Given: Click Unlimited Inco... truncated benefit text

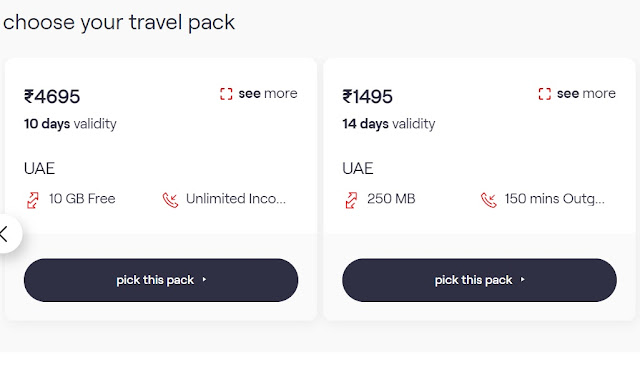Looking at the screenshot, I should tap(236, 199).
